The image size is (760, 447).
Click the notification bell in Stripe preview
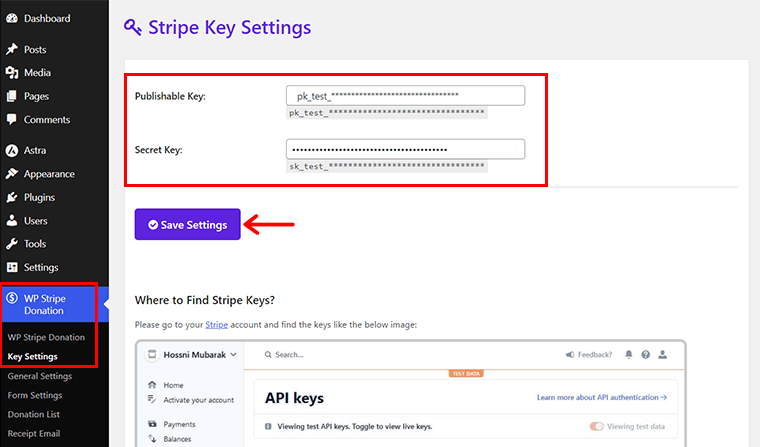click(629, 355)
